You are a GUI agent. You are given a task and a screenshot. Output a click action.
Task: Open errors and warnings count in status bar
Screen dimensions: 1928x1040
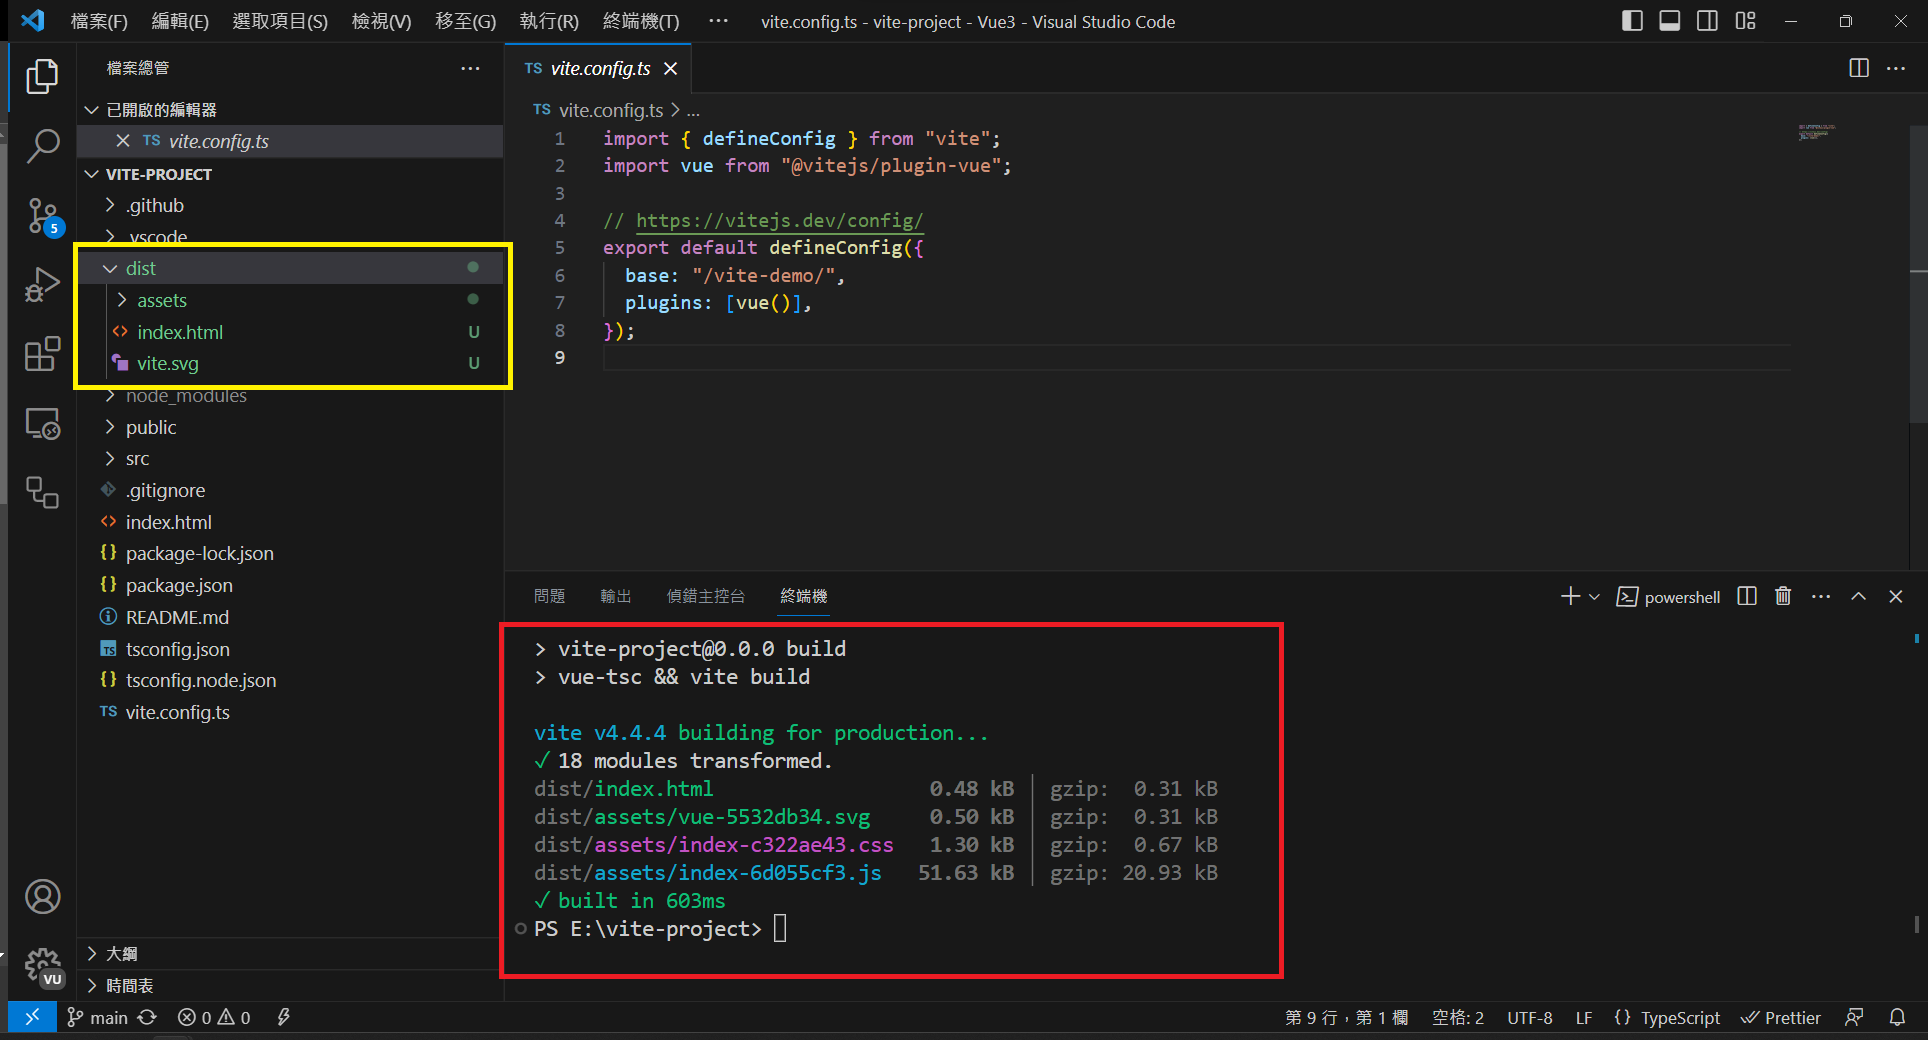[214, 1018]
